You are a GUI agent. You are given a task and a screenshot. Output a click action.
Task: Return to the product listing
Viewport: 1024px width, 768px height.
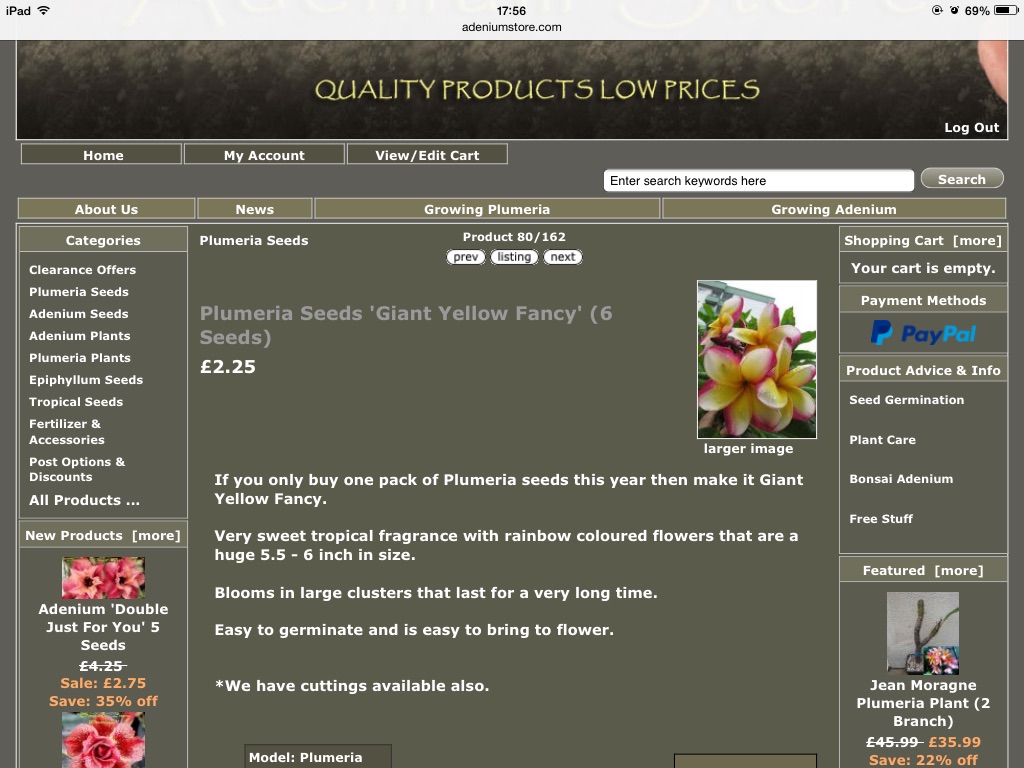[x=514, y=257]
